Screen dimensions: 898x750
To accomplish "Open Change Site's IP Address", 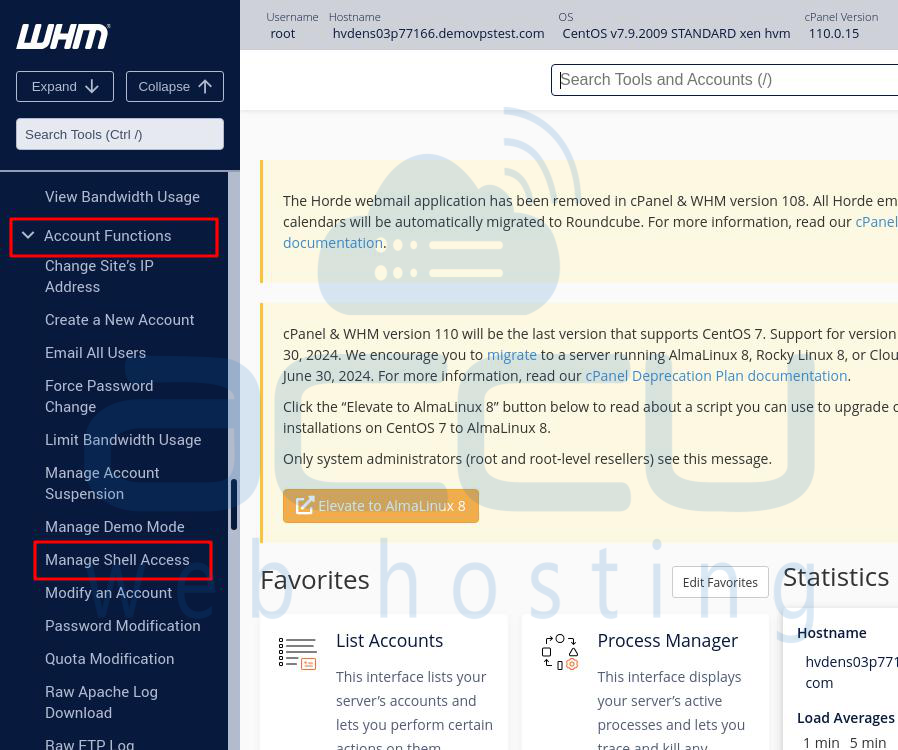I will click(x=99, y=277).
